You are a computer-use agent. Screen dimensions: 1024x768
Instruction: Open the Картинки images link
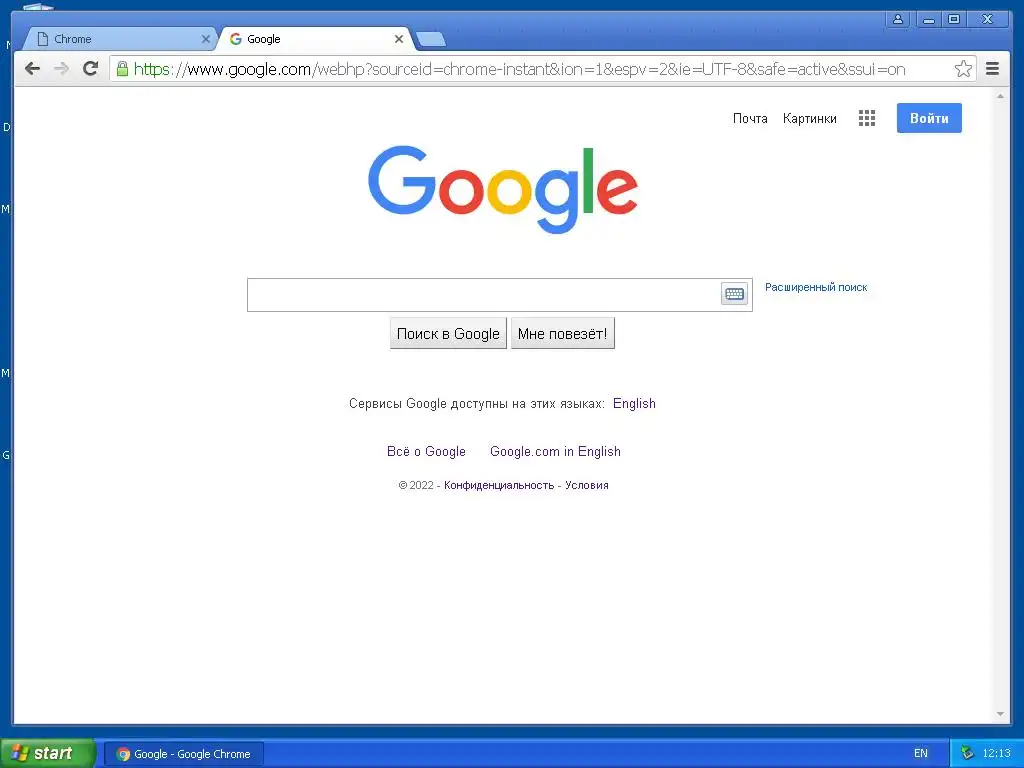(x=809, y=118)
